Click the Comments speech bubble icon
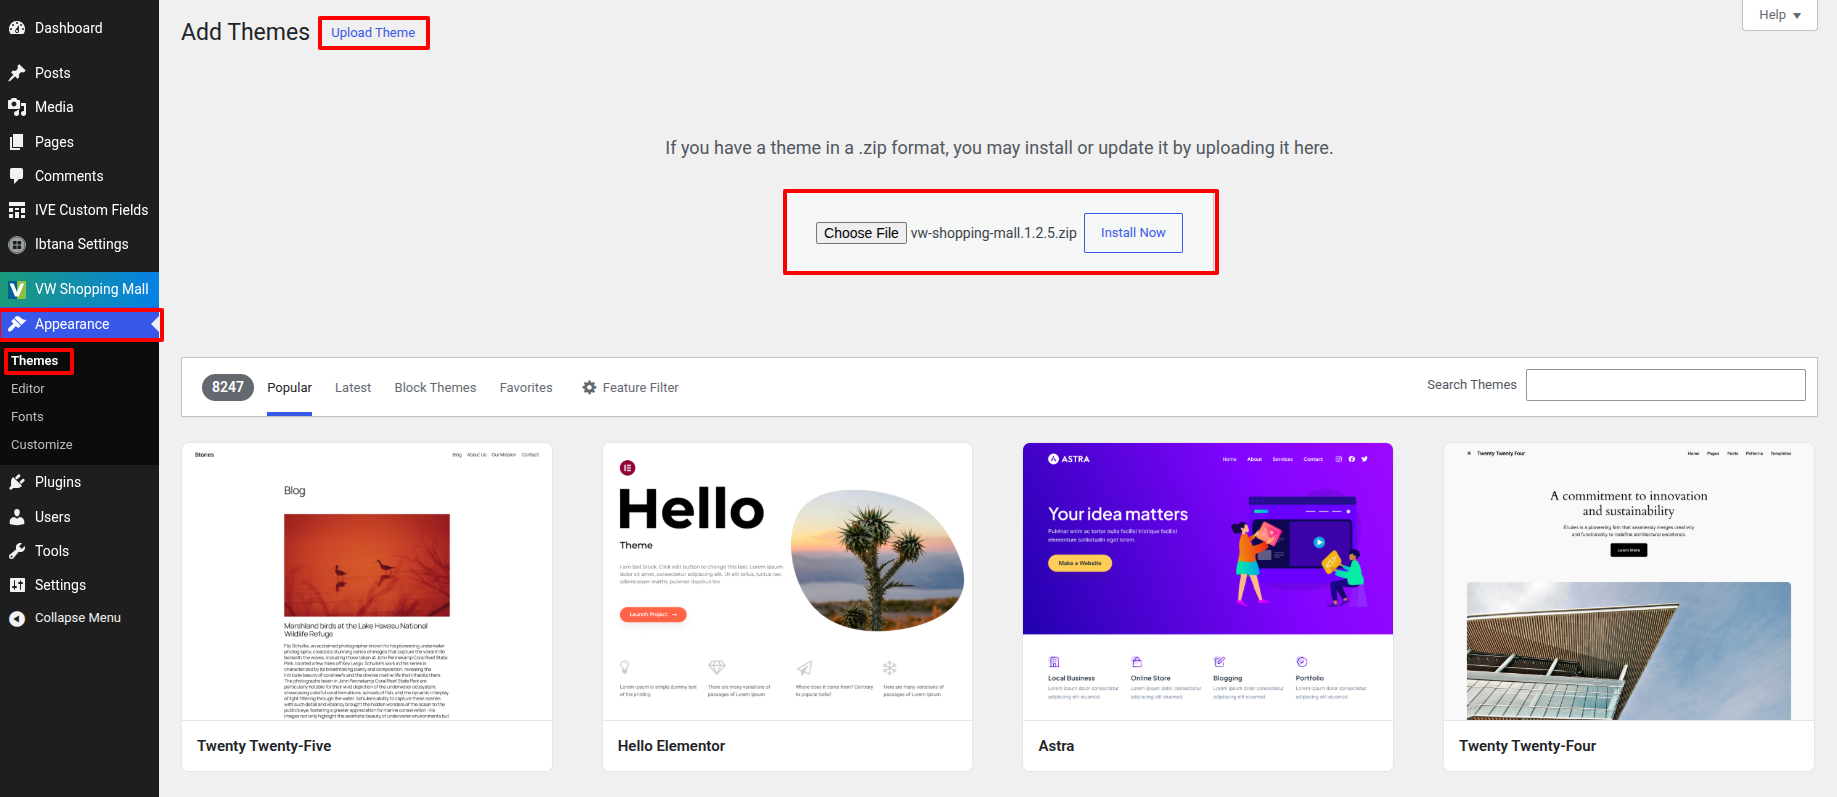 click(17, 176)
